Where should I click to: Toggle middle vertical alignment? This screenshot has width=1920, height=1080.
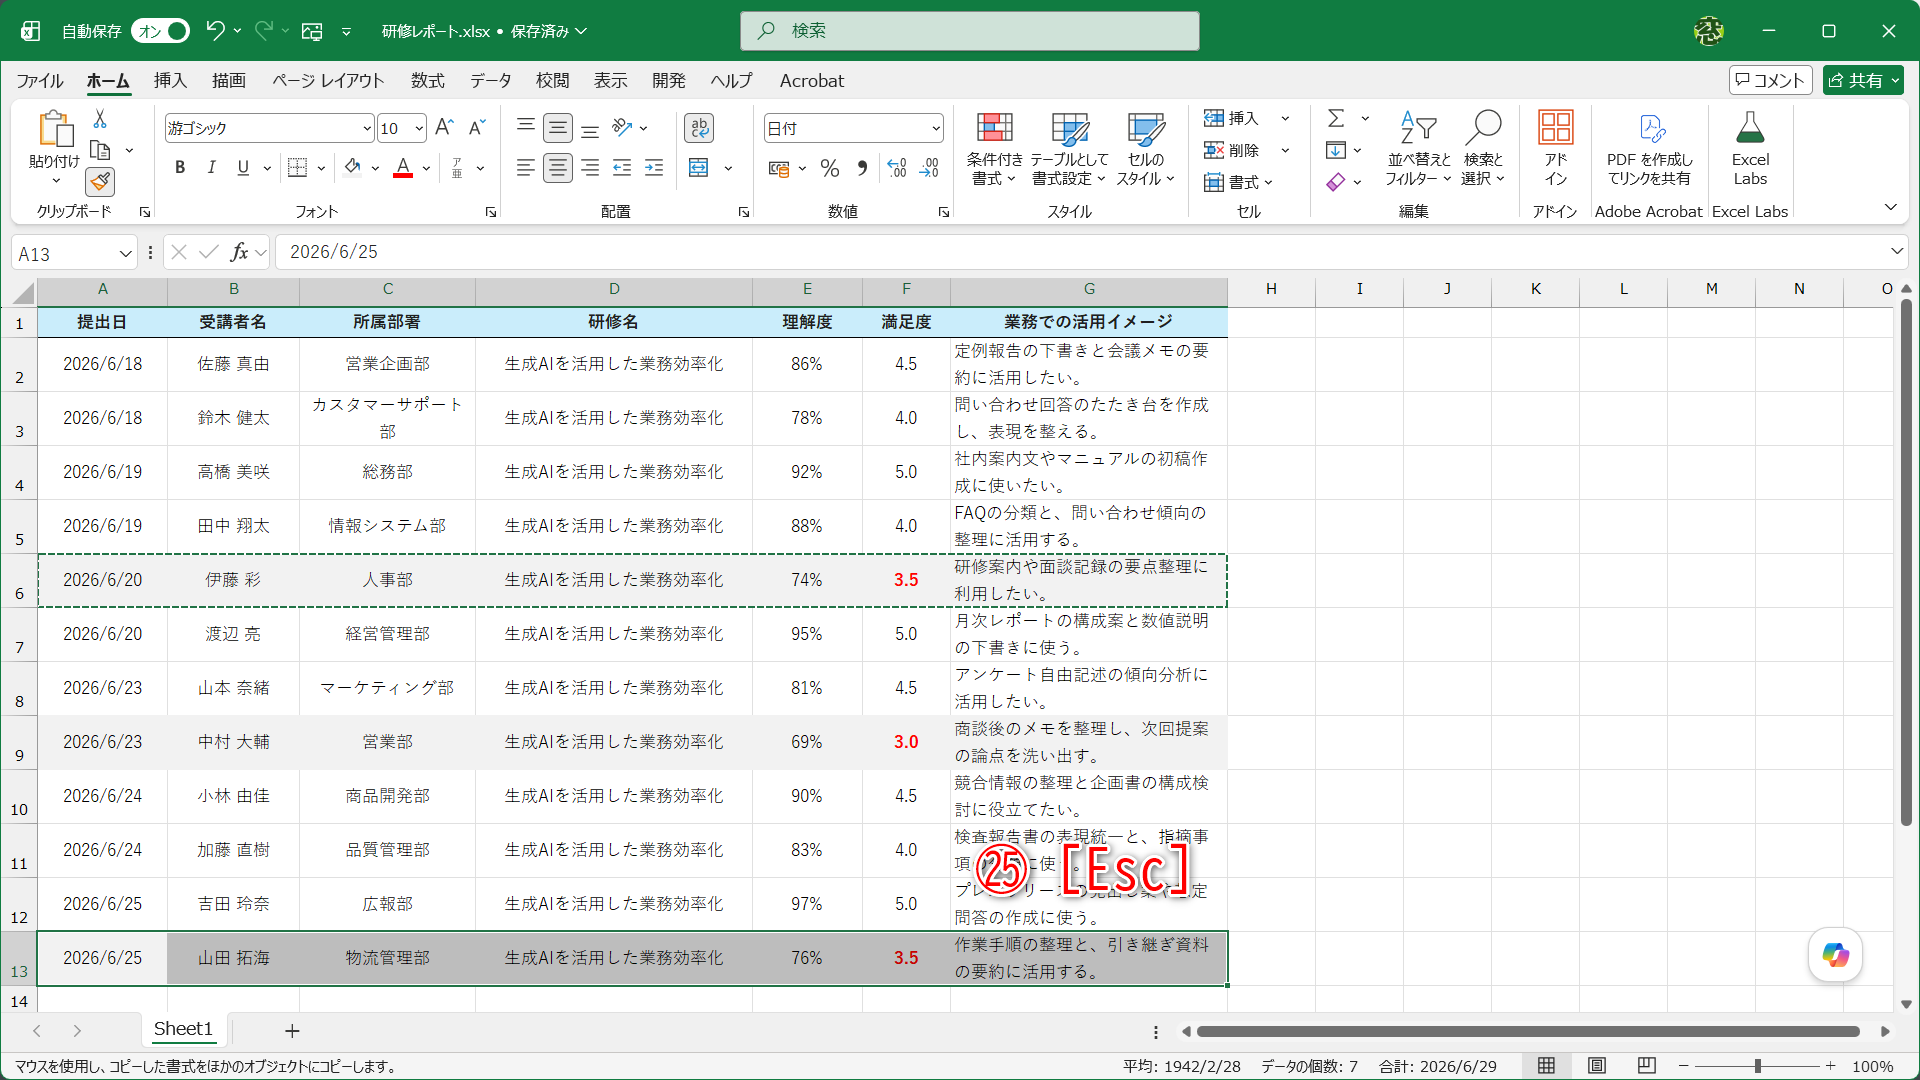tap(558, 127)
